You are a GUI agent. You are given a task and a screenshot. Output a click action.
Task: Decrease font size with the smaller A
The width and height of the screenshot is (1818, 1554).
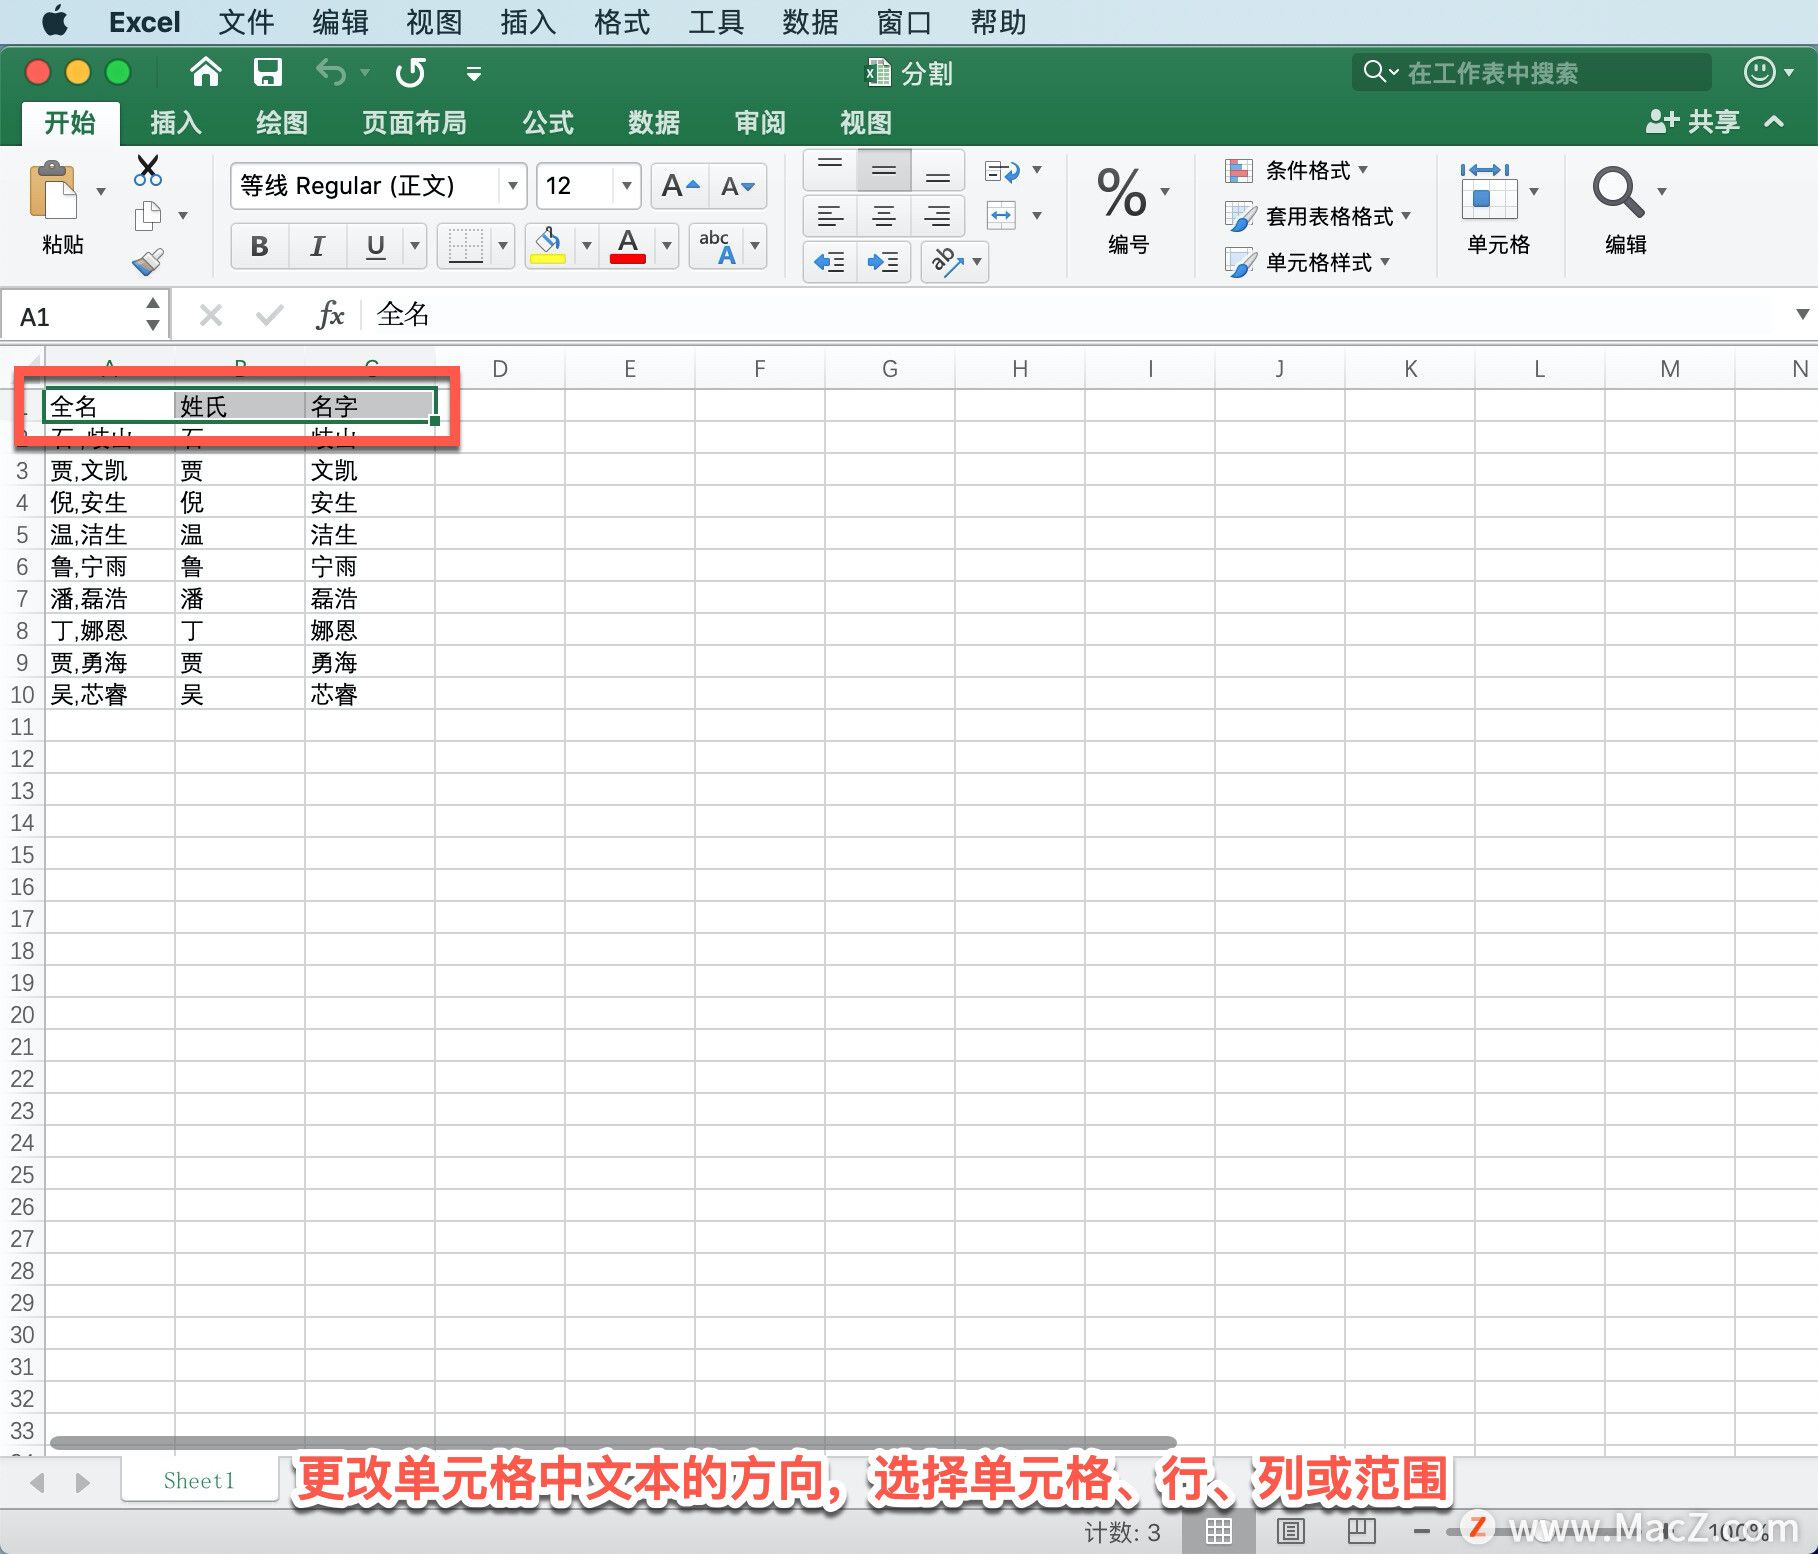(738, 186)
